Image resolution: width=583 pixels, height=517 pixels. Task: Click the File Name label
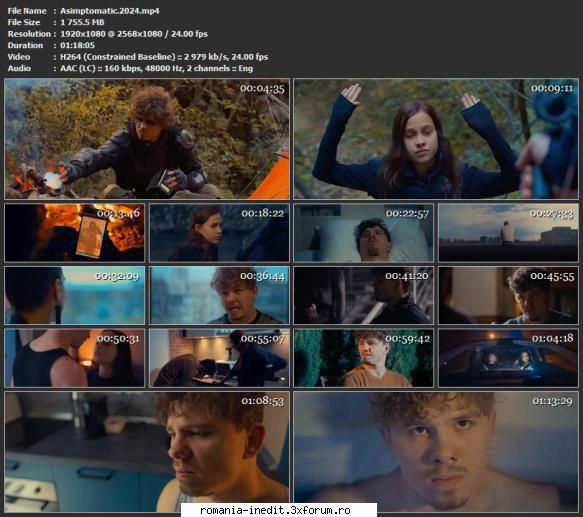pos(27,11)
